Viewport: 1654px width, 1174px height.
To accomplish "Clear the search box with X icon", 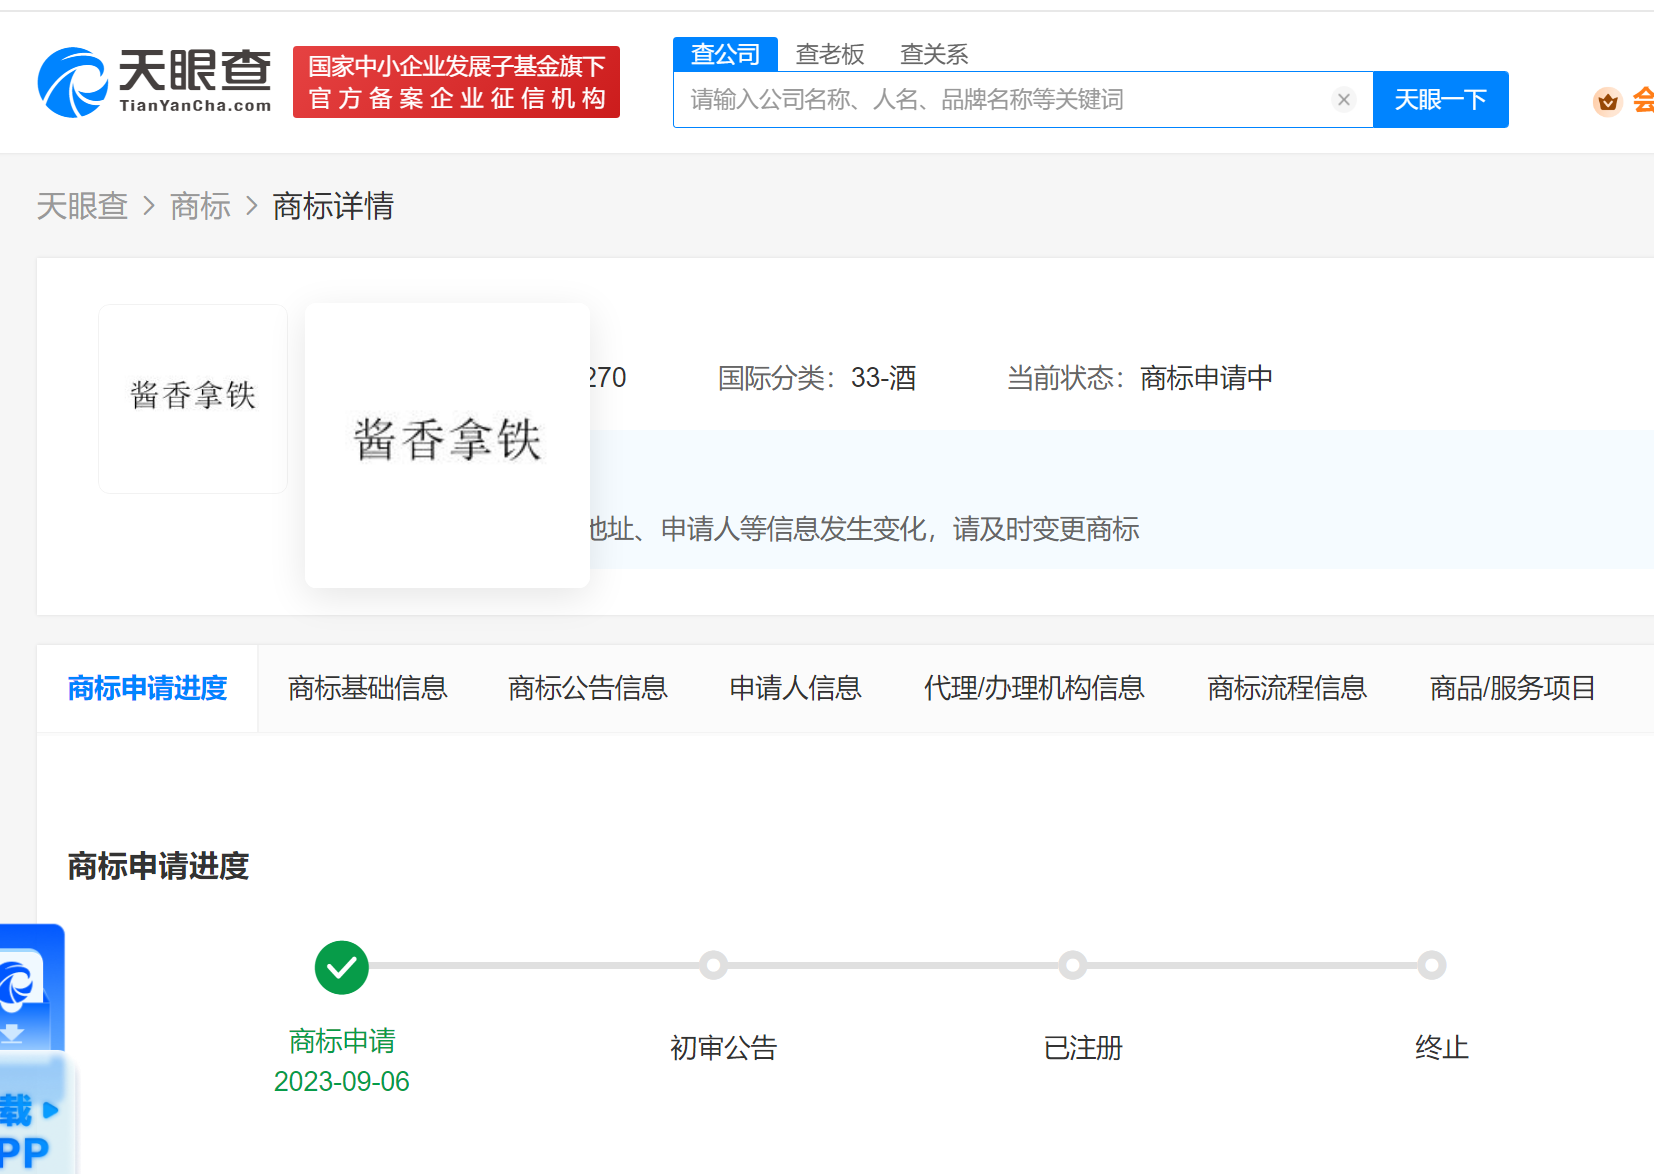I will [1343, 99].
